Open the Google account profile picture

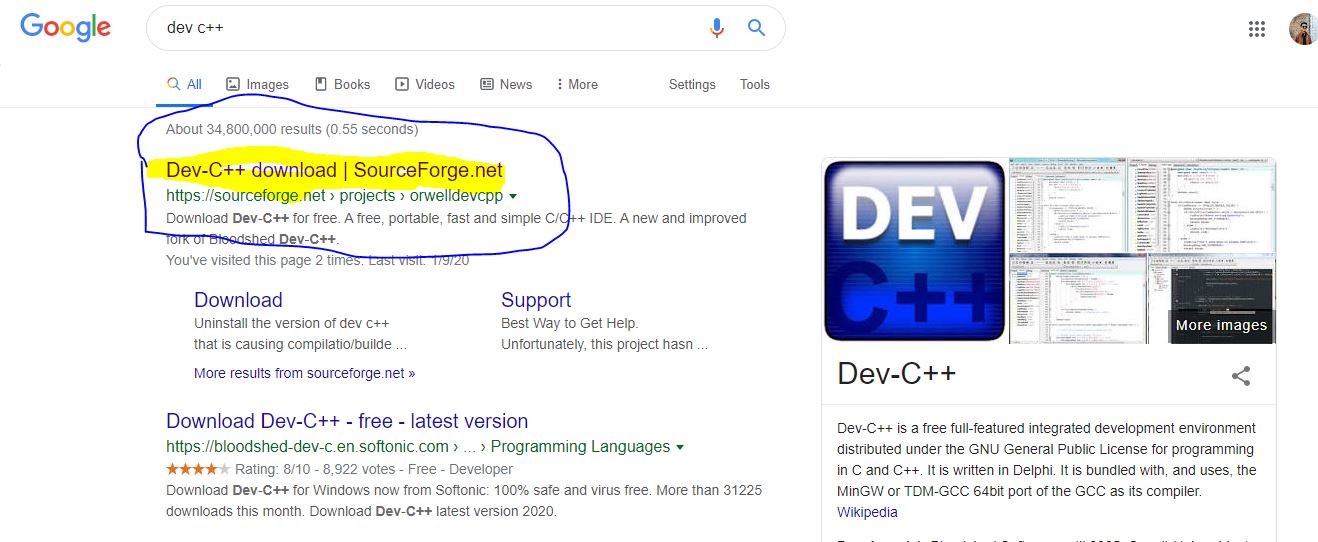click(x=1303, y=29)
